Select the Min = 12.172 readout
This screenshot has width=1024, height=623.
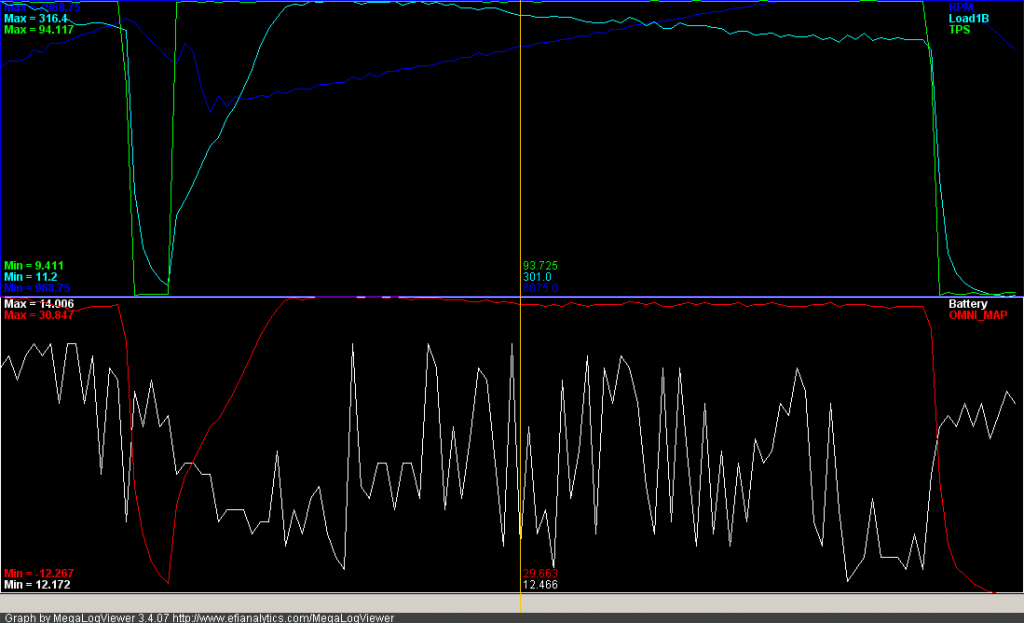(36, 584)
